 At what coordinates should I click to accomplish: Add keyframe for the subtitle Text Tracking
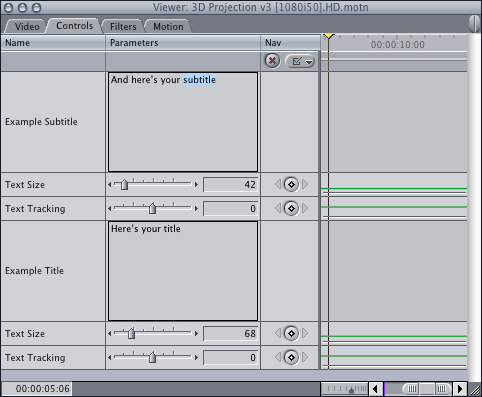(291, 208)
